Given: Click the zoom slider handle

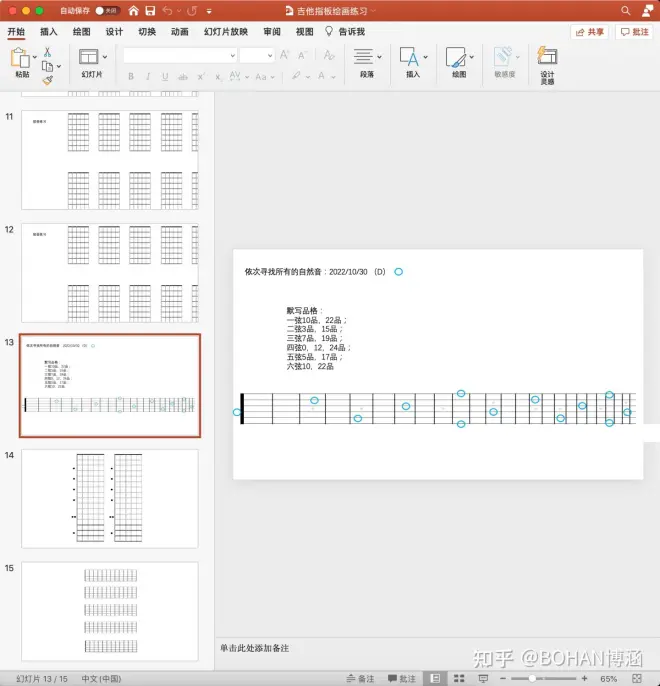Looking at the screenshot, I should [532, 678].
